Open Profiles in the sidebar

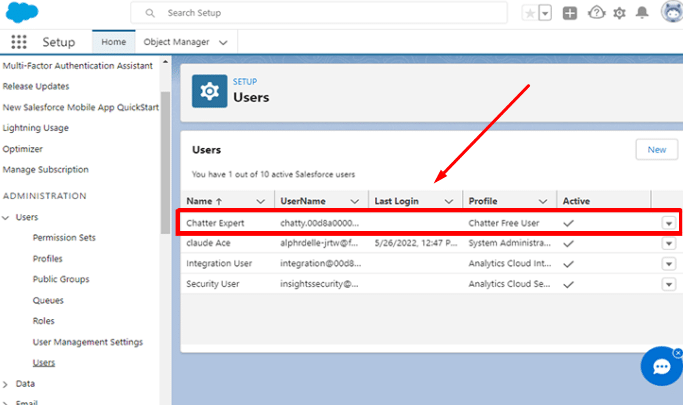[47, 259]
